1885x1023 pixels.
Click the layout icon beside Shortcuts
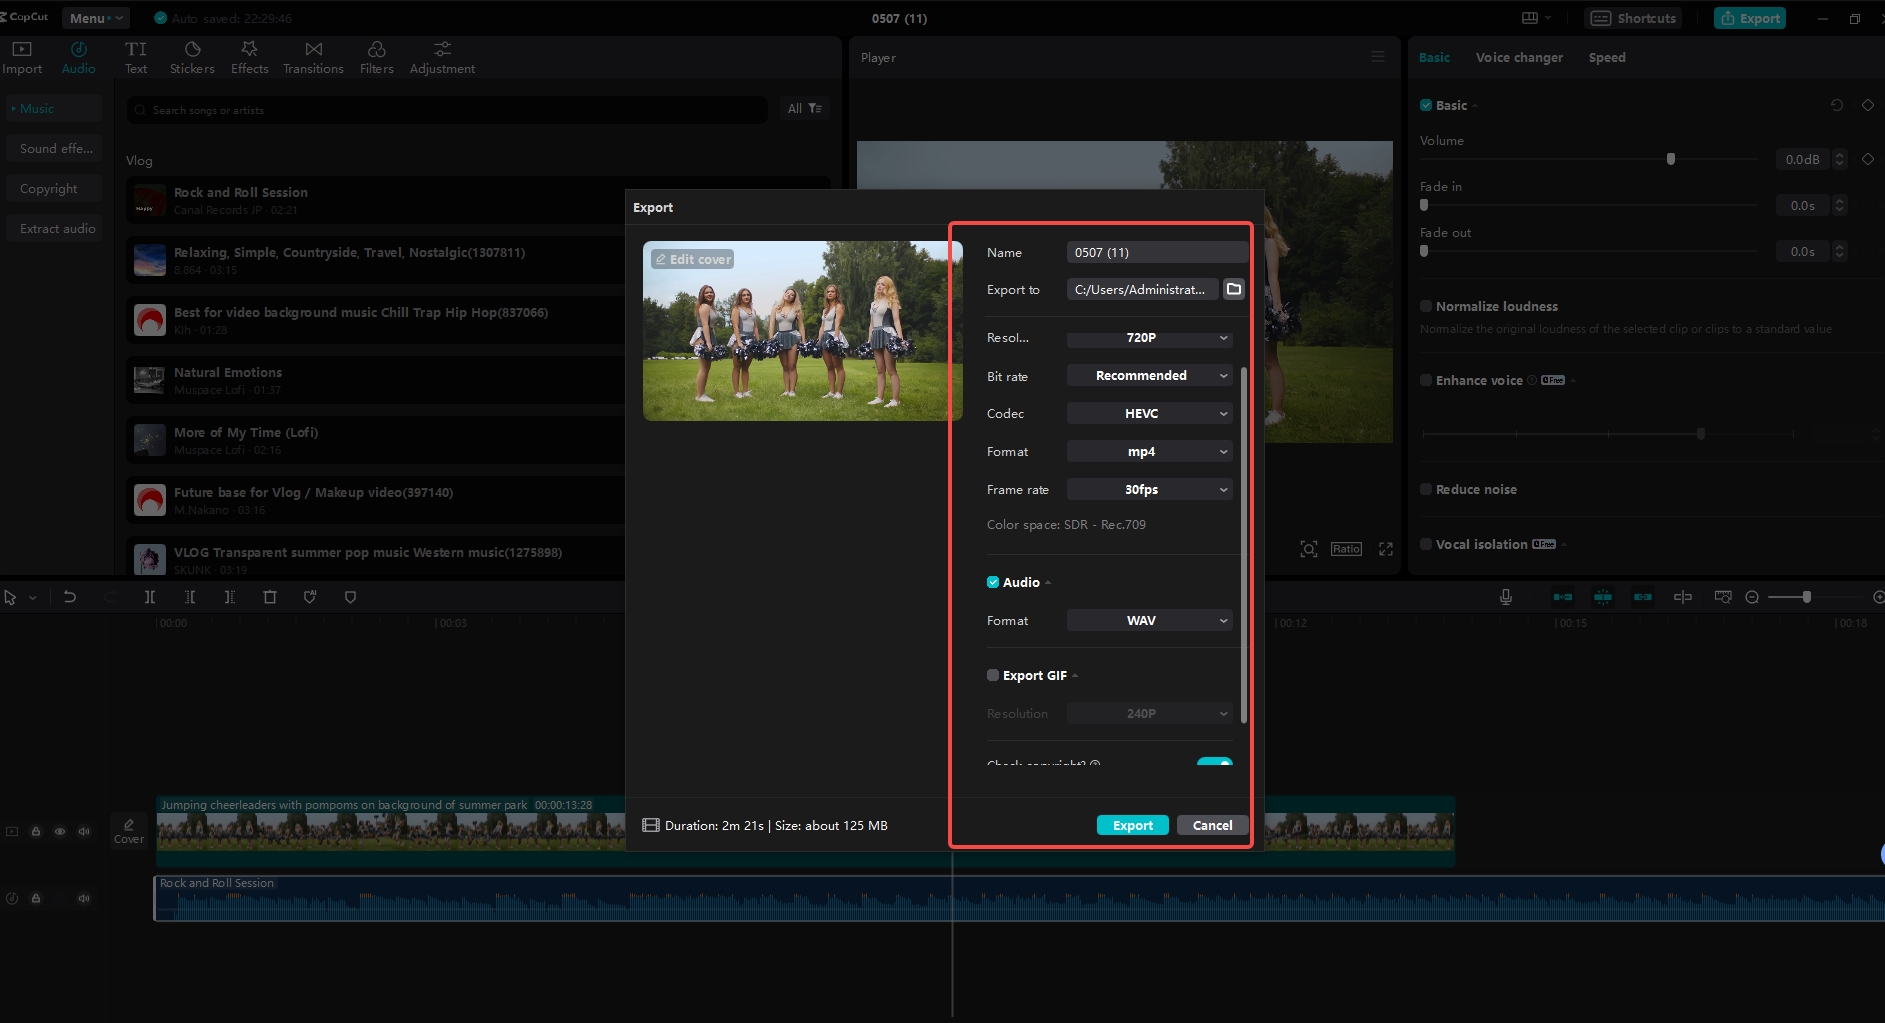(x=1530, y=18)
